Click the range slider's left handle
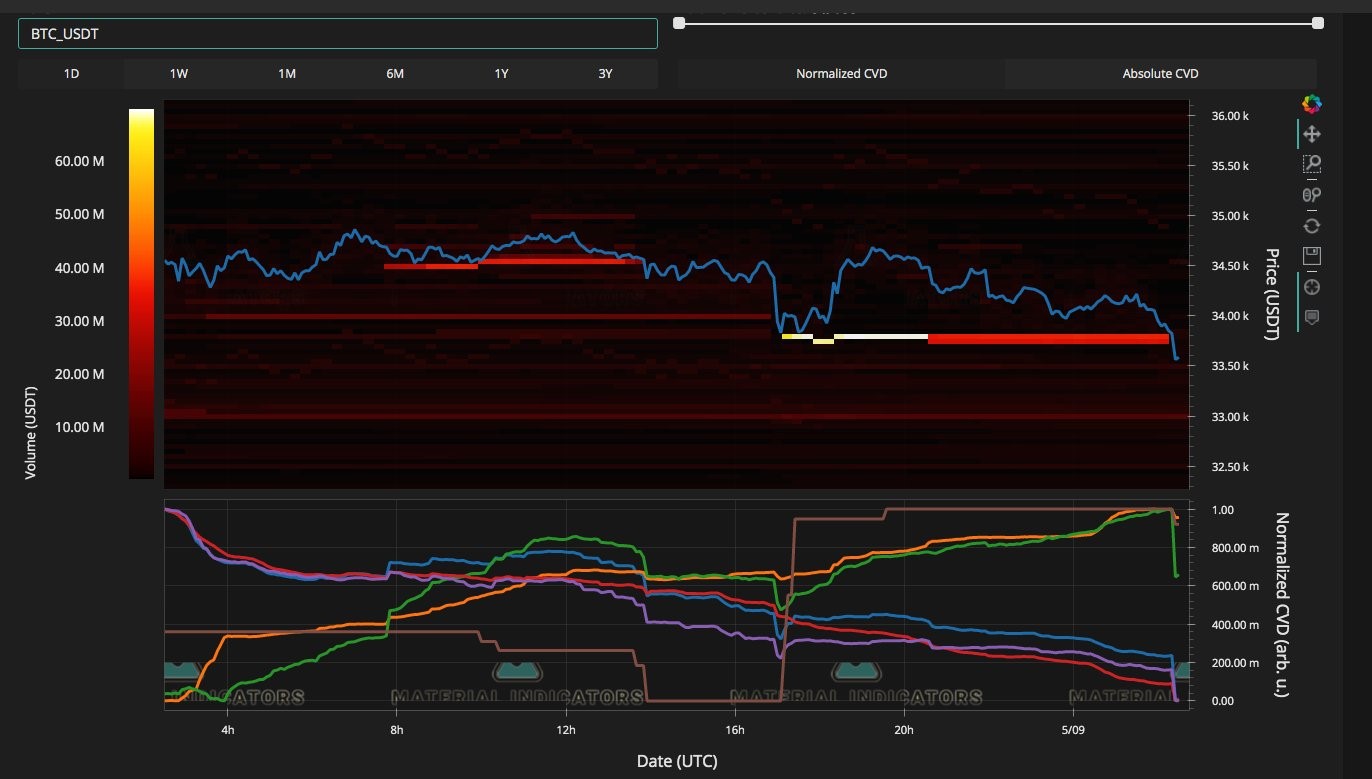The image size is (1372, 779). [x=679, y=23]
